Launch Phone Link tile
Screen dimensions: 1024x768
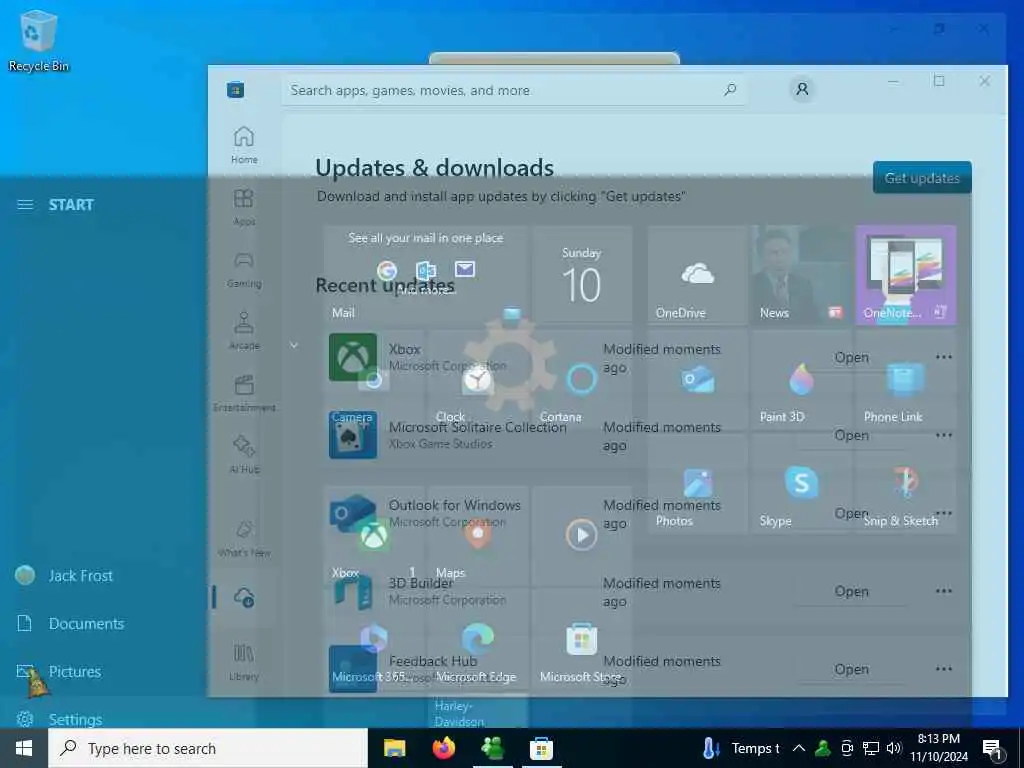tap(905, 379)
